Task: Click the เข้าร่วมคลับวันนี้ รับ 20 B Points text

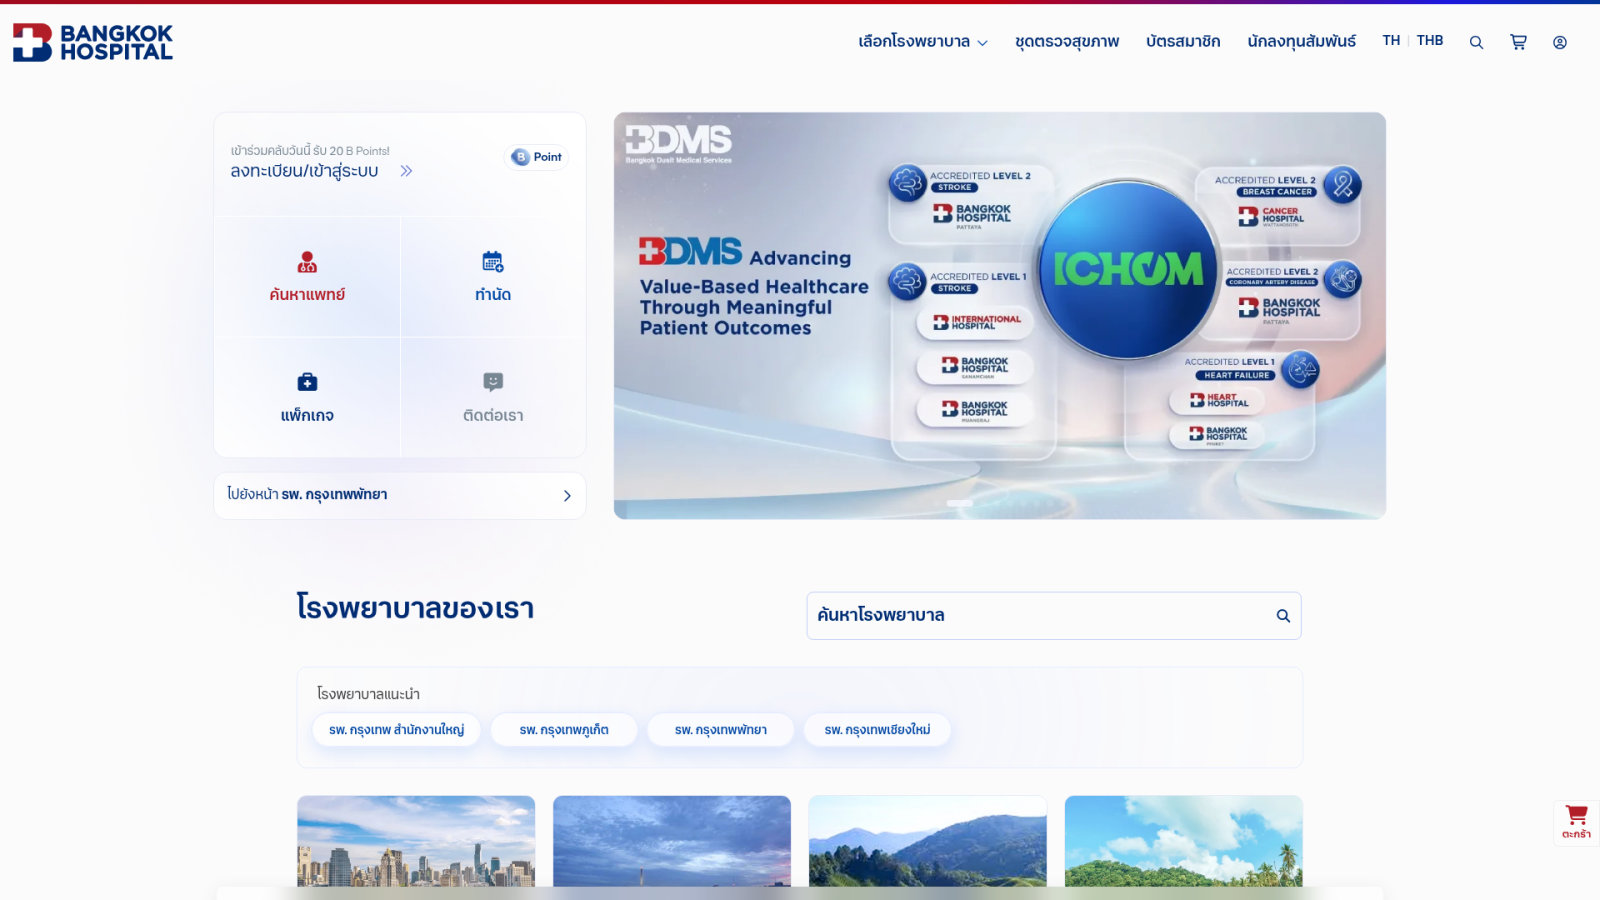Action: tap(310, 151)
